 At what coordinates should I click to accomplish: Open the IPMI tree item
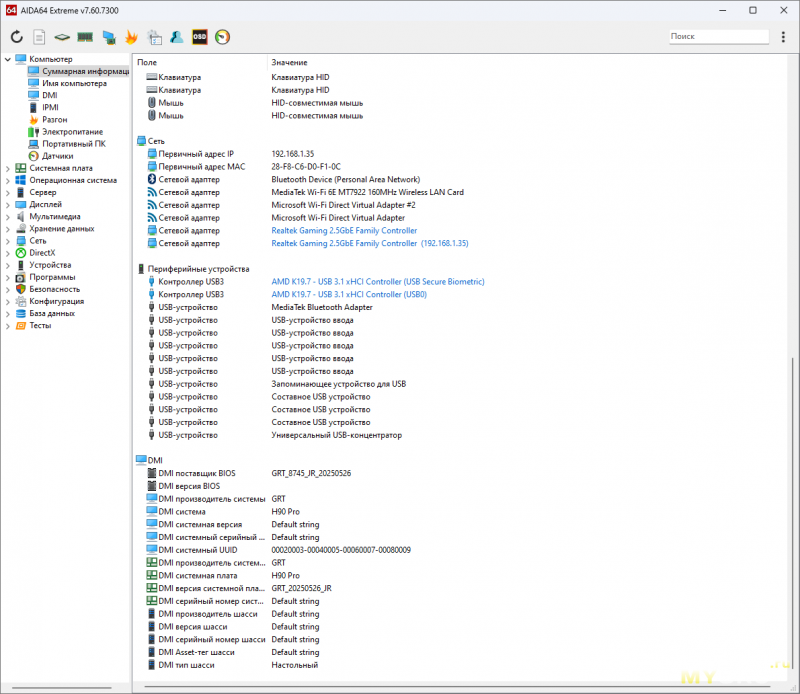pyautogui.click(x=51, y=107)
